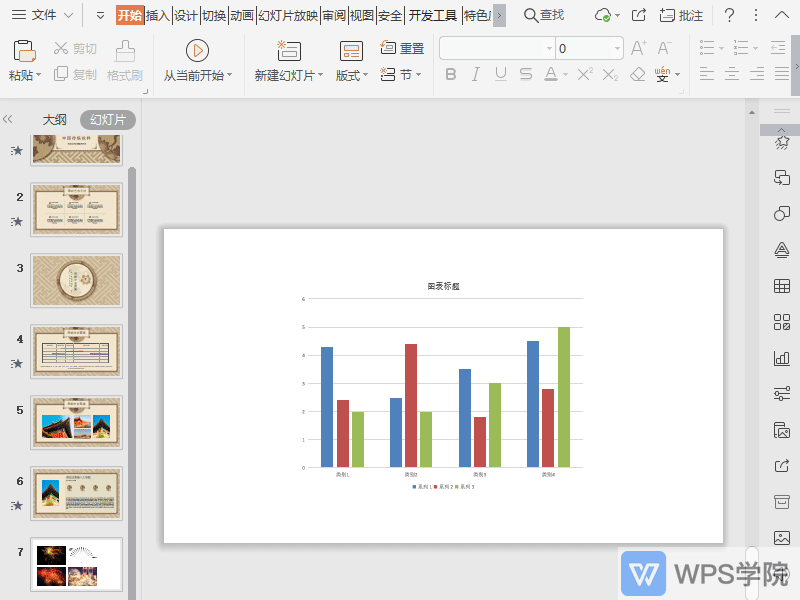
Task: Start slideshow with 从当前开始 play icon
Action: 197,51
